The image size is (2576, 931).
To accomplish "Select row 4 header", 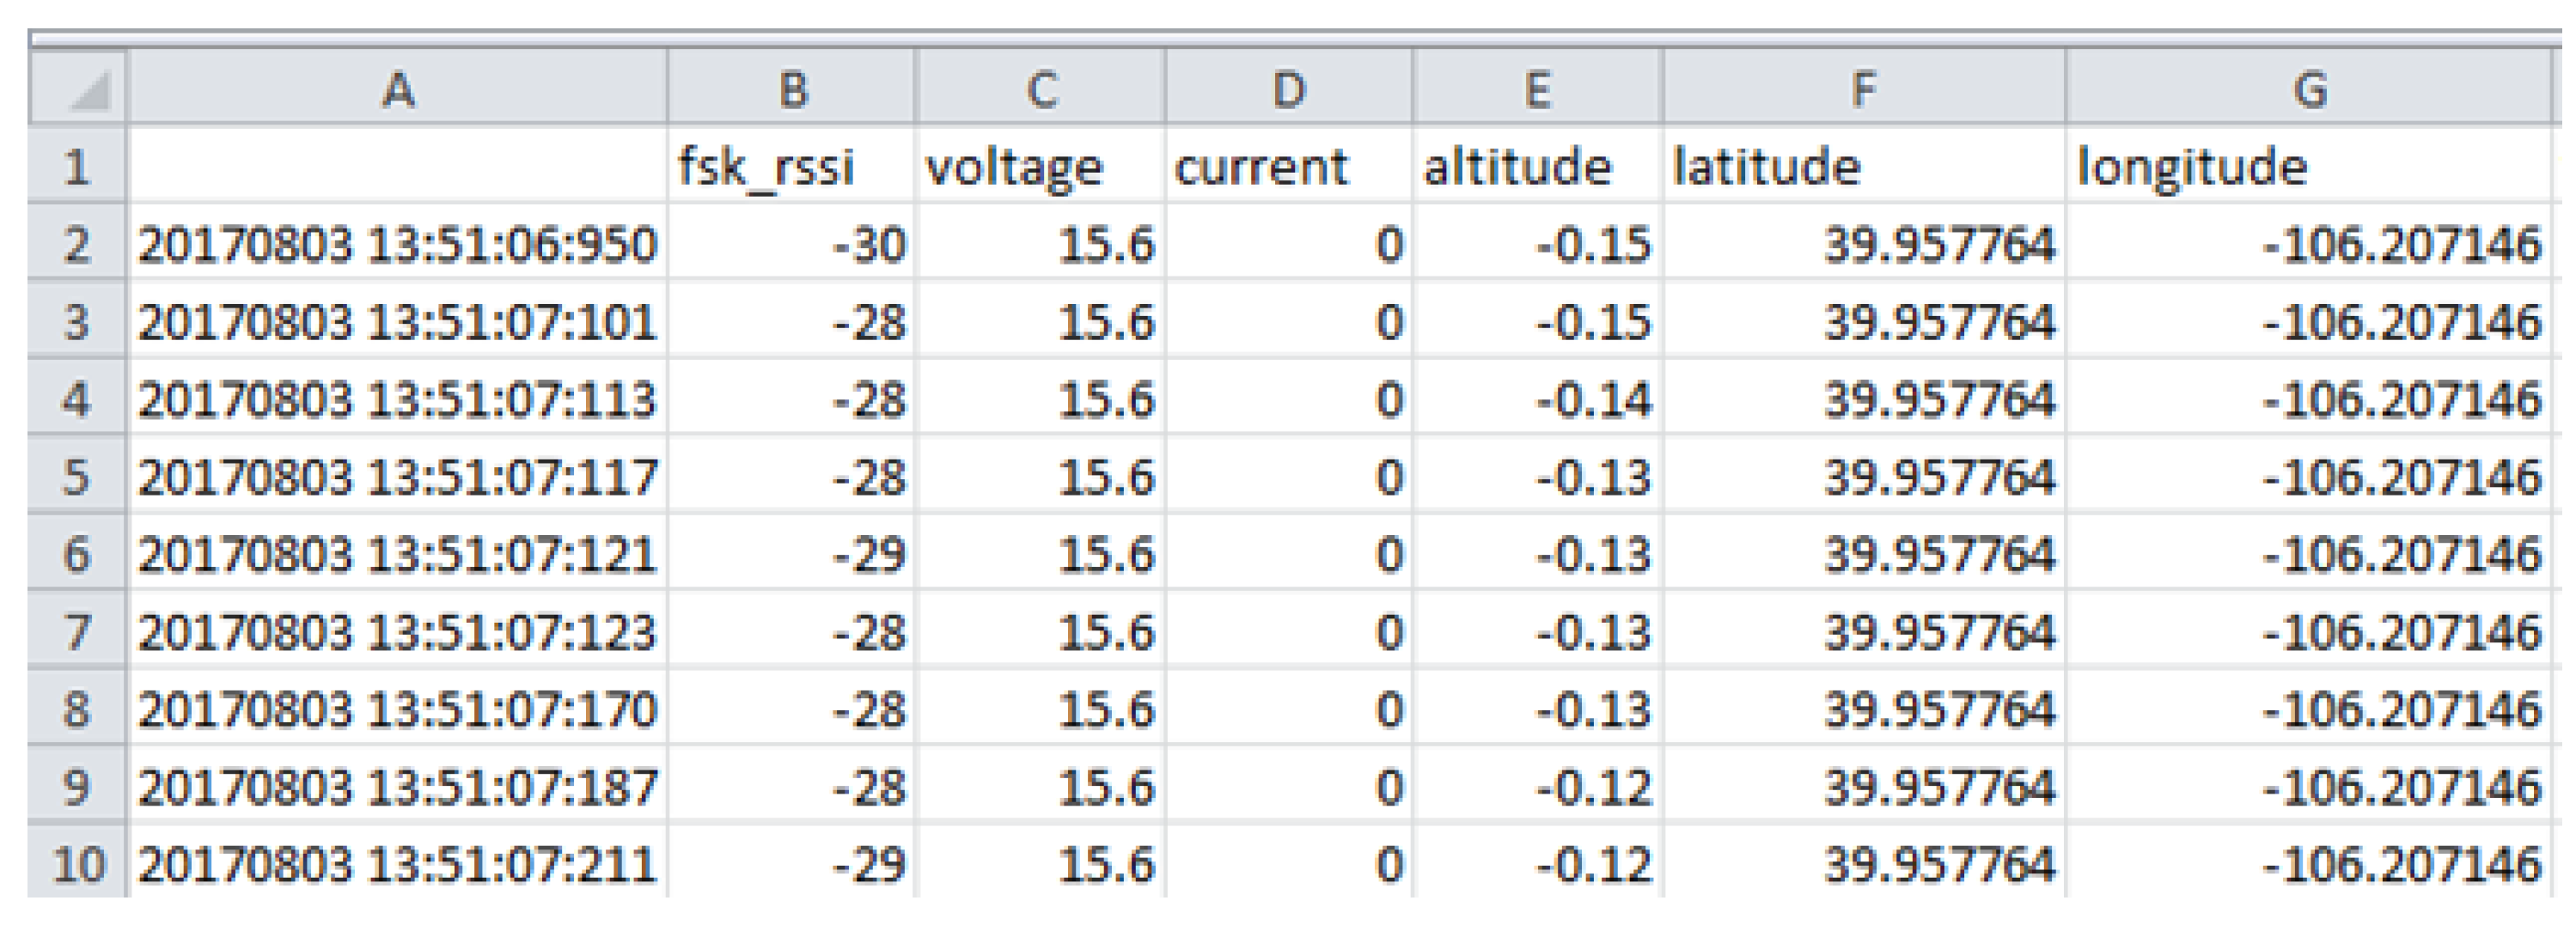I will coord(78,398).
